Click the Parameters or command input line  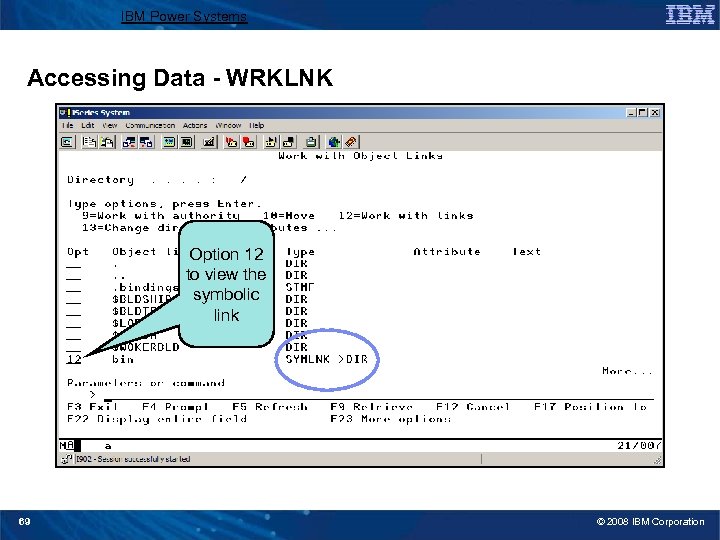pos(379,395)
